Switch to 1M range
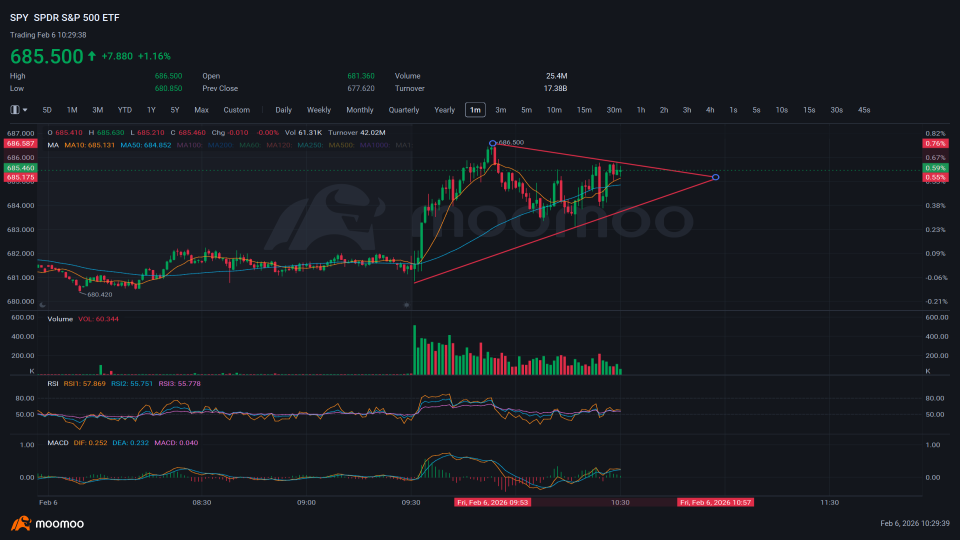960x540 pixels. [72, 110]
